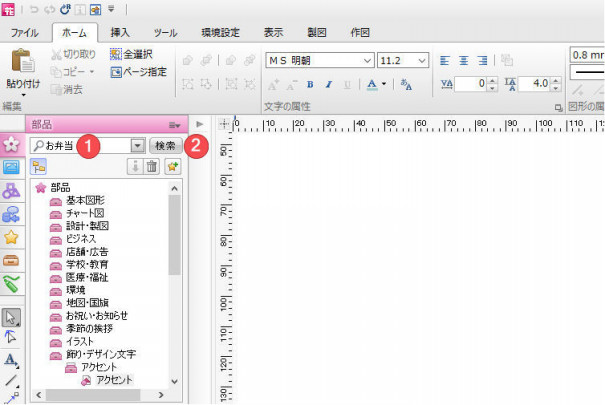Select the text tool (A) in left toolbar
The width and height of the screenshot is (605, 405).
point(12,359)
